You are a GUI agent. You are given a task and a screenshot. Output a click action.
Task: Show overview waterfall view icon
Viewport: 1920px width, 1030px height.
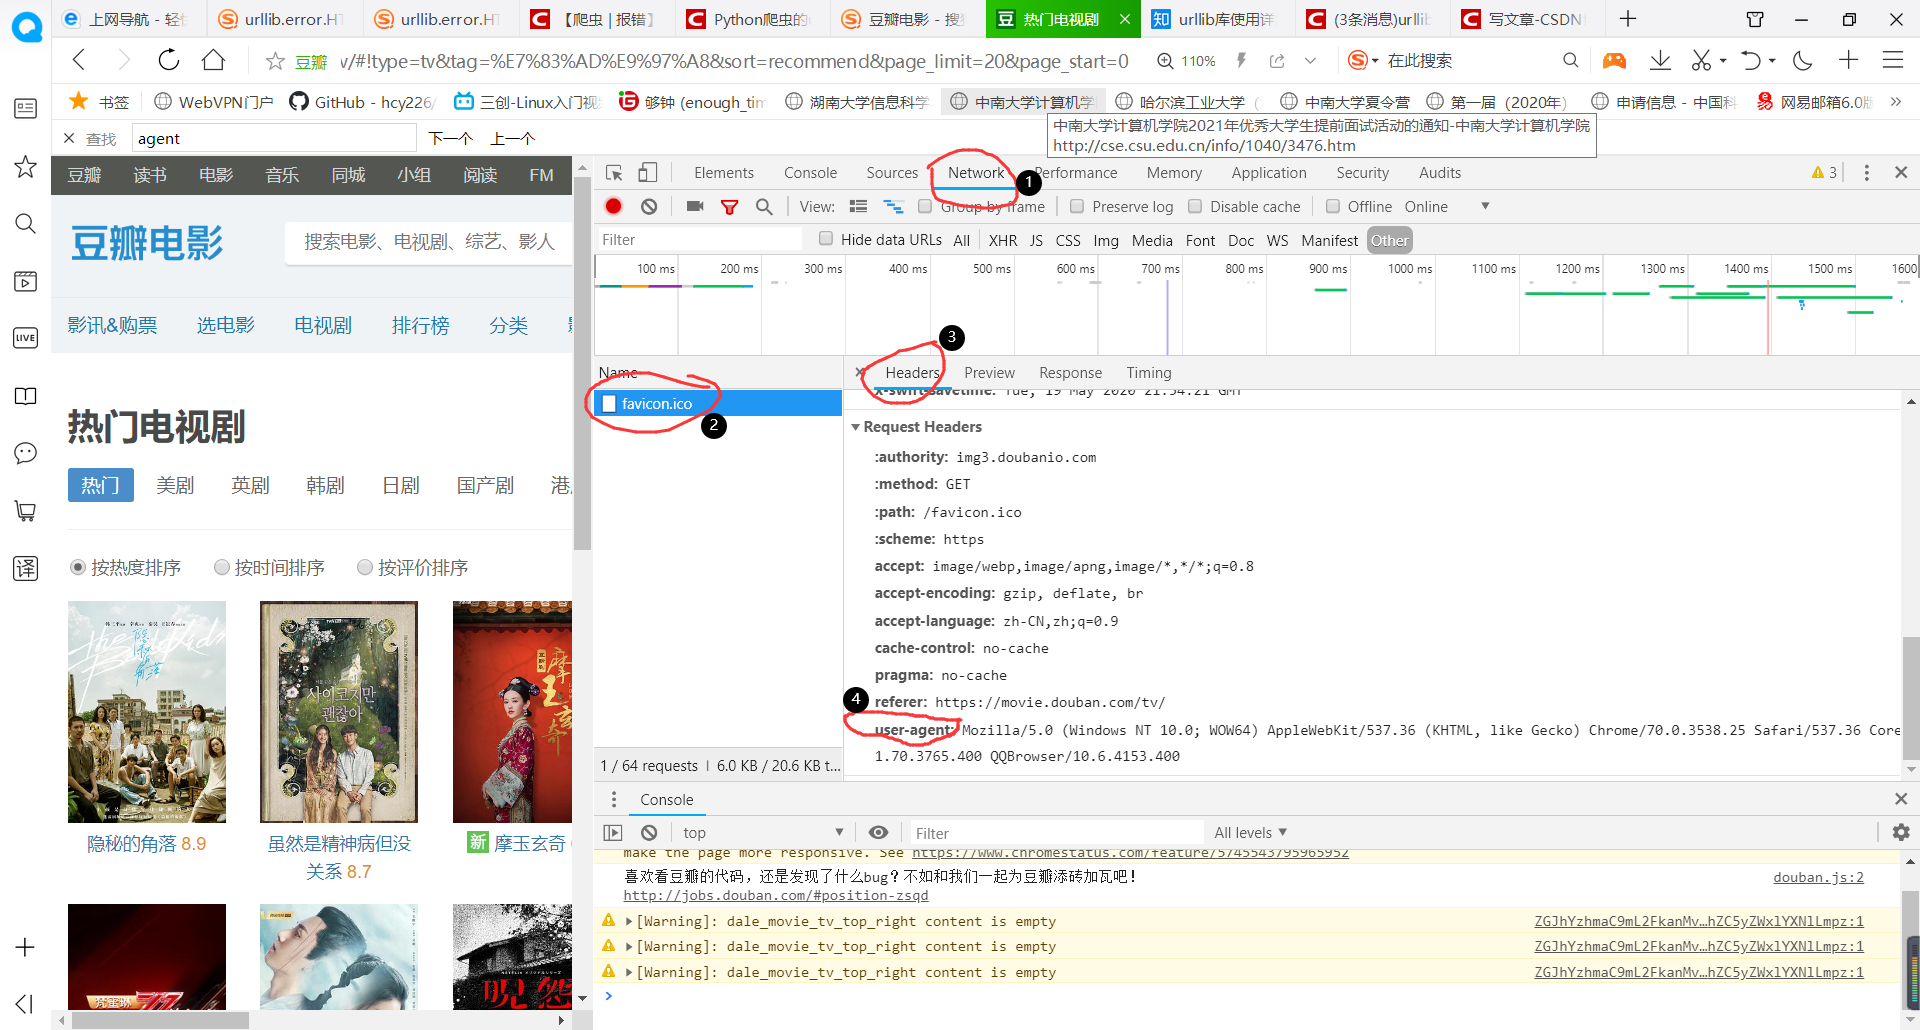(x=893, y=206)
